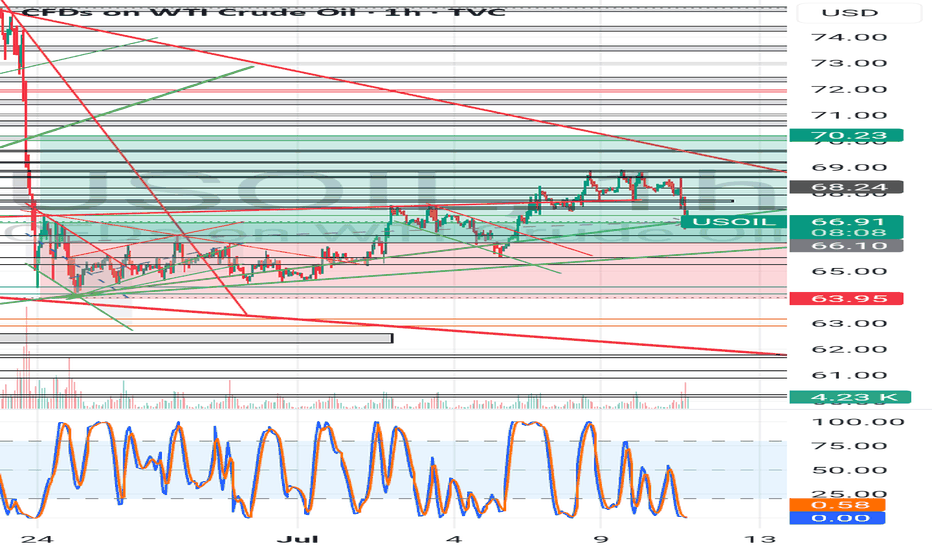Click the 73.00 price axis tick

click(849, 63)
